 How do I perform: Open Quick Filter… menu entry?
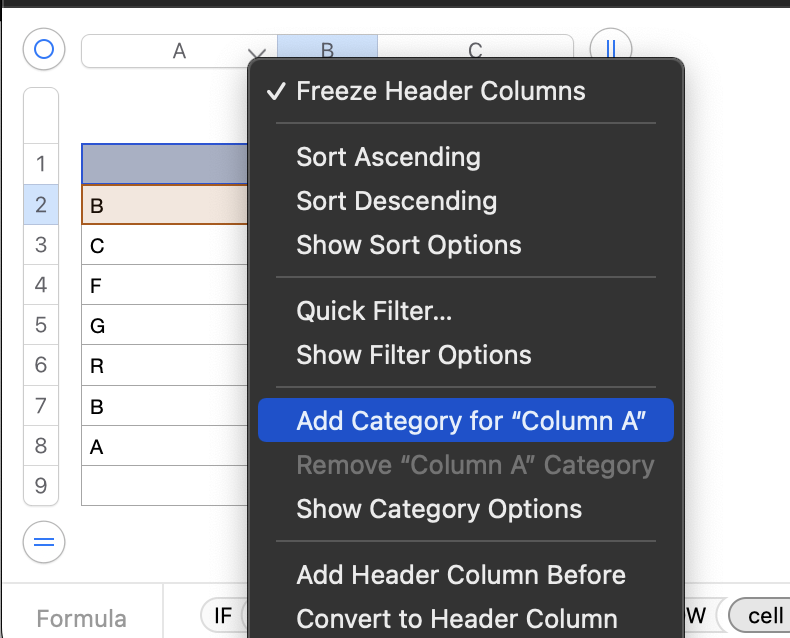tap(374, 311)
